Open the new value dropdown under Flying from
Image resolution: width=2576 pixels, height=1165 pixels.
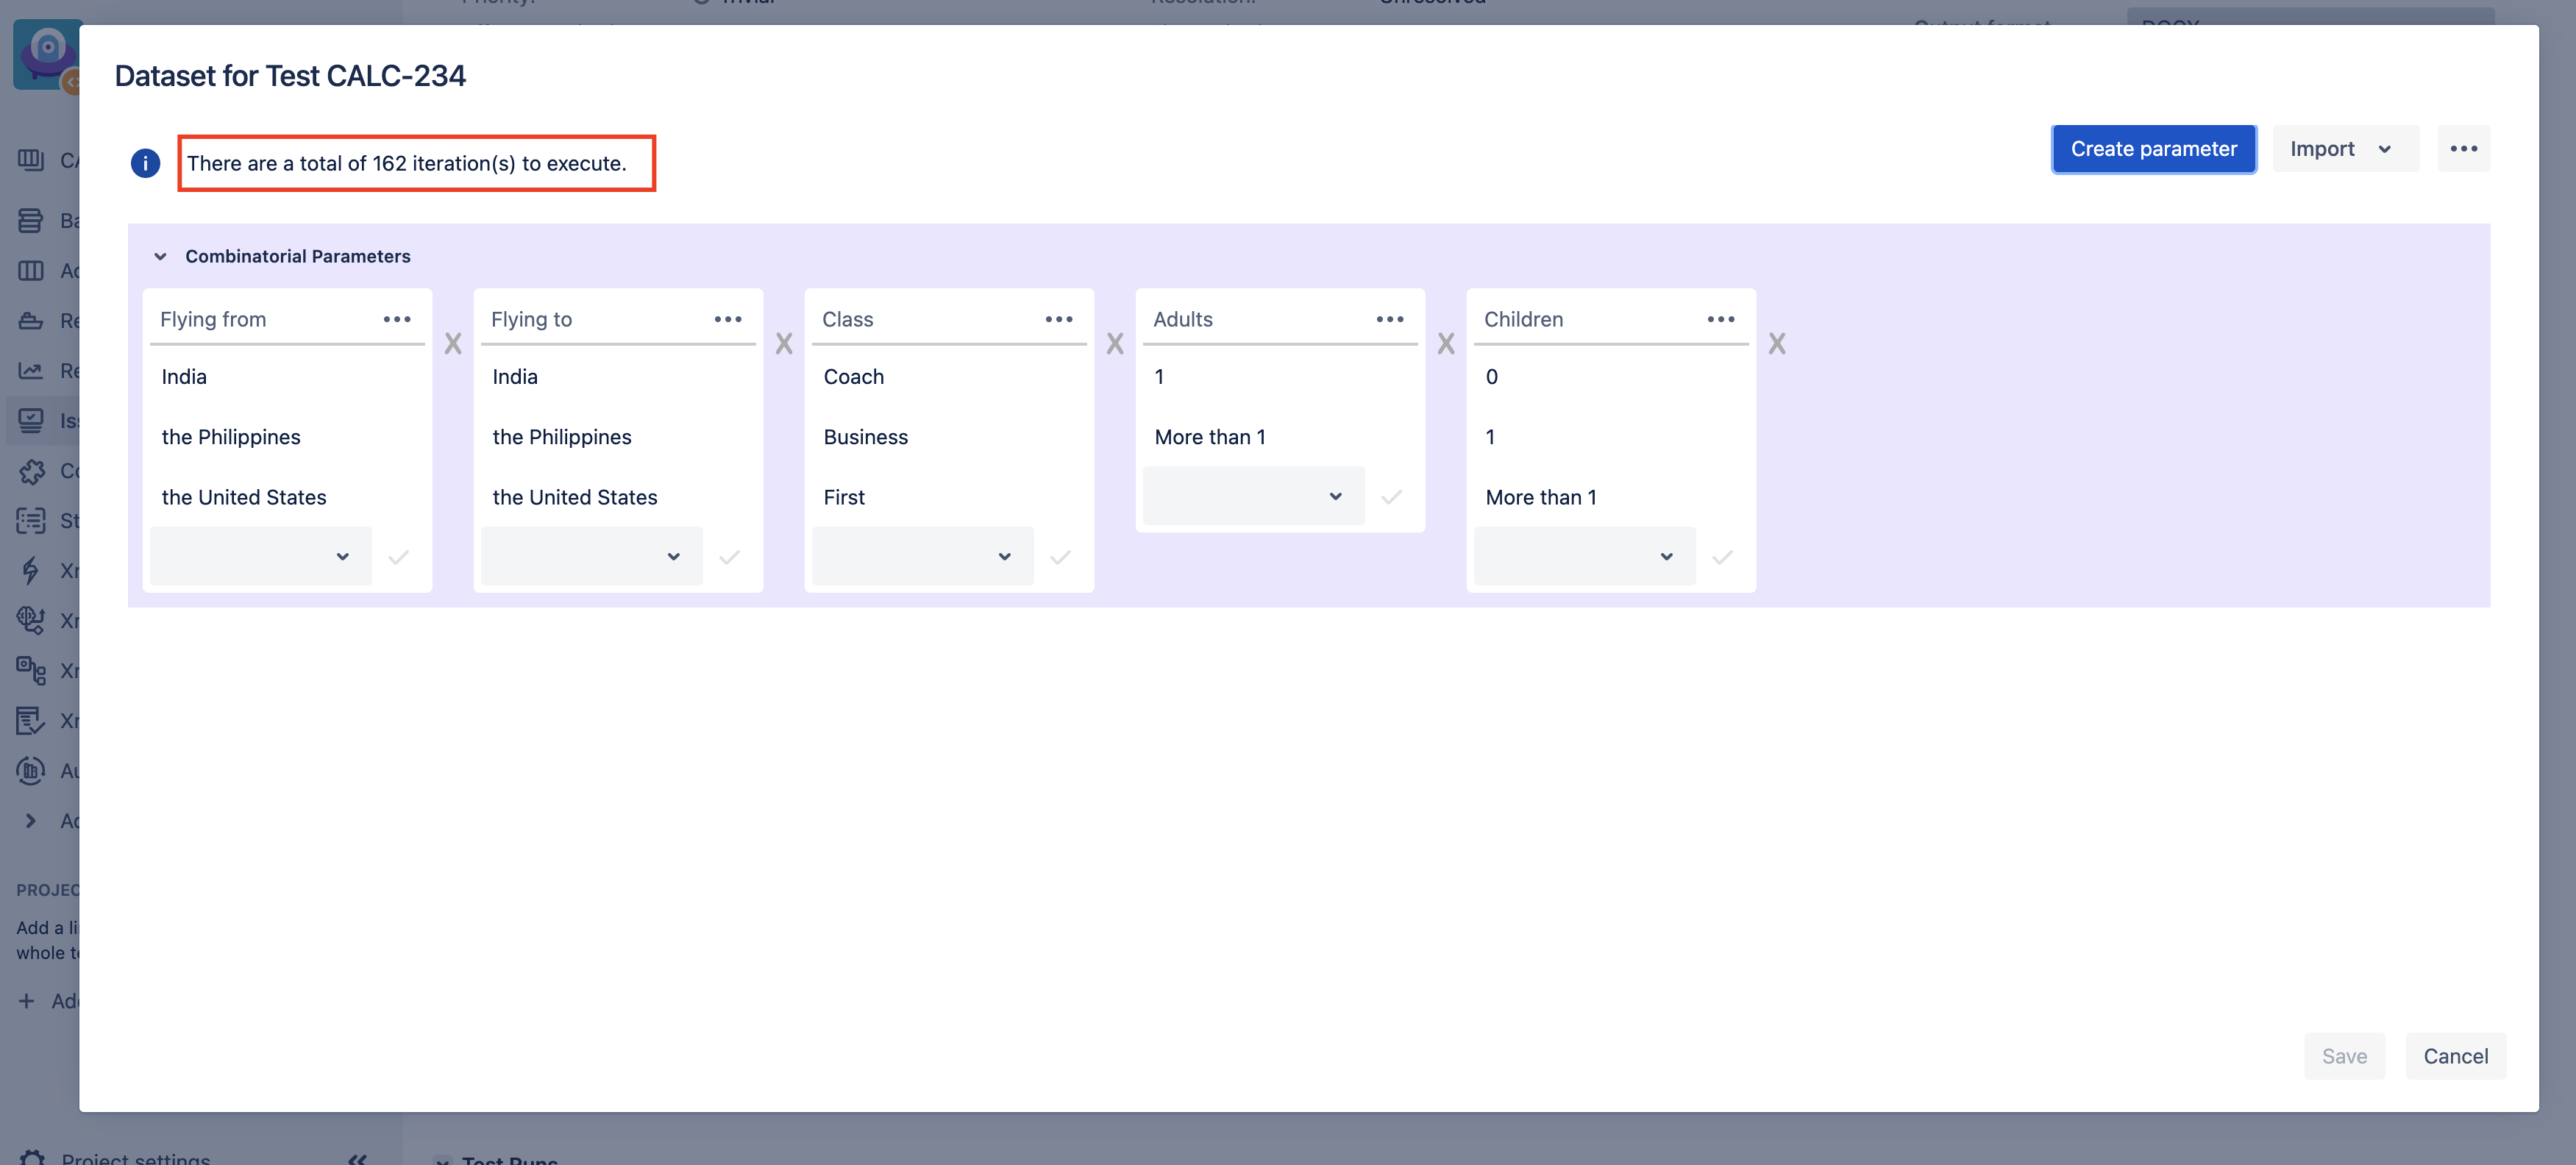(x=261, y=556)
